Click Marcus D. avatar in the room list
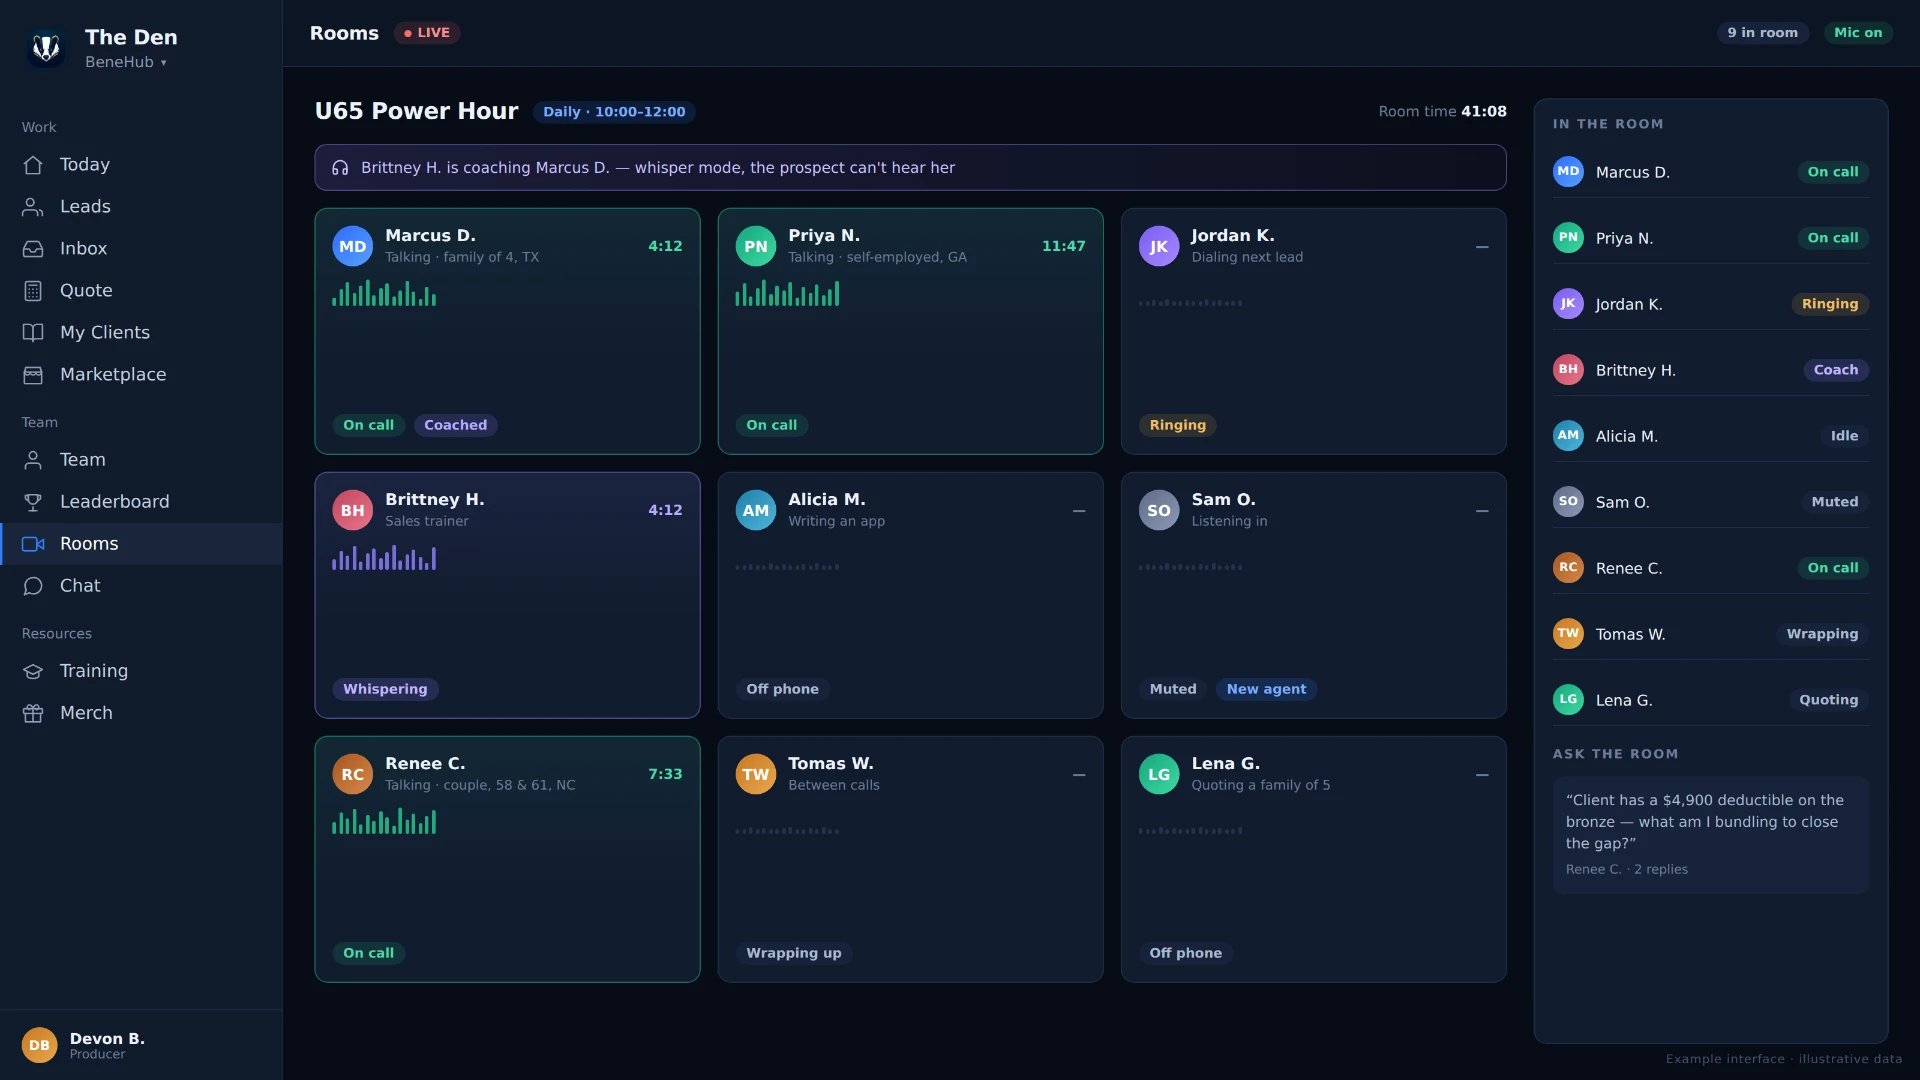 1568,172
